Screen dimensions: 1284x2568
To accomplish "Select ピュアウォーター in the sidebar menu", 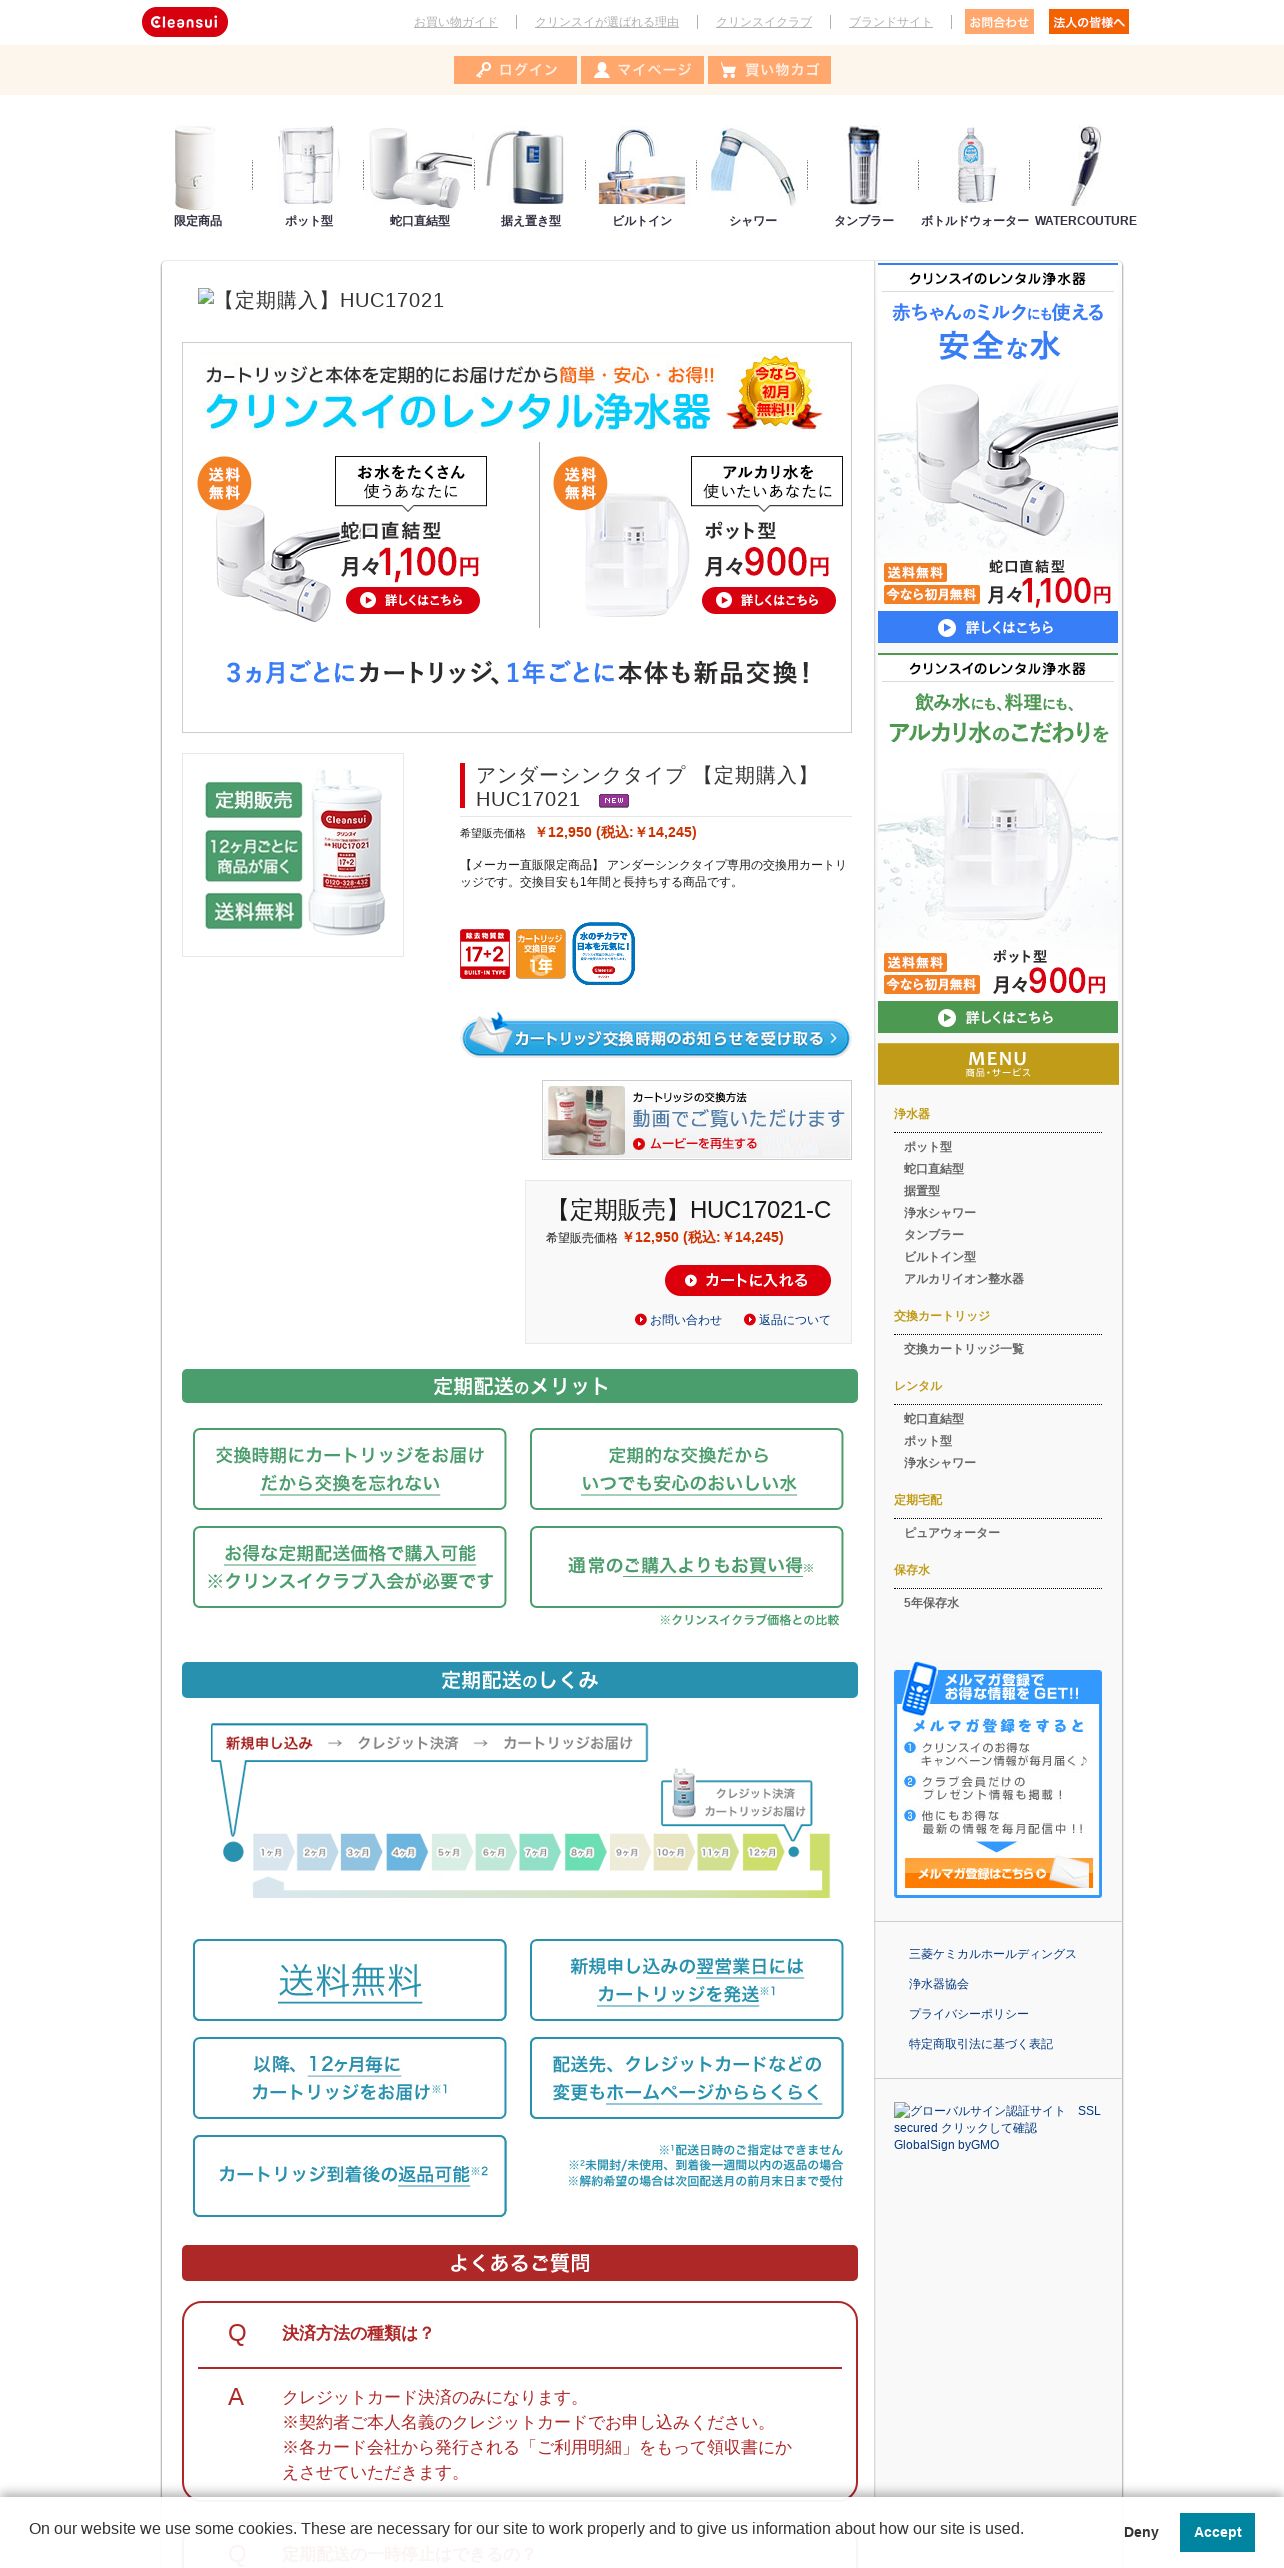I will (x=952, y=1533).
